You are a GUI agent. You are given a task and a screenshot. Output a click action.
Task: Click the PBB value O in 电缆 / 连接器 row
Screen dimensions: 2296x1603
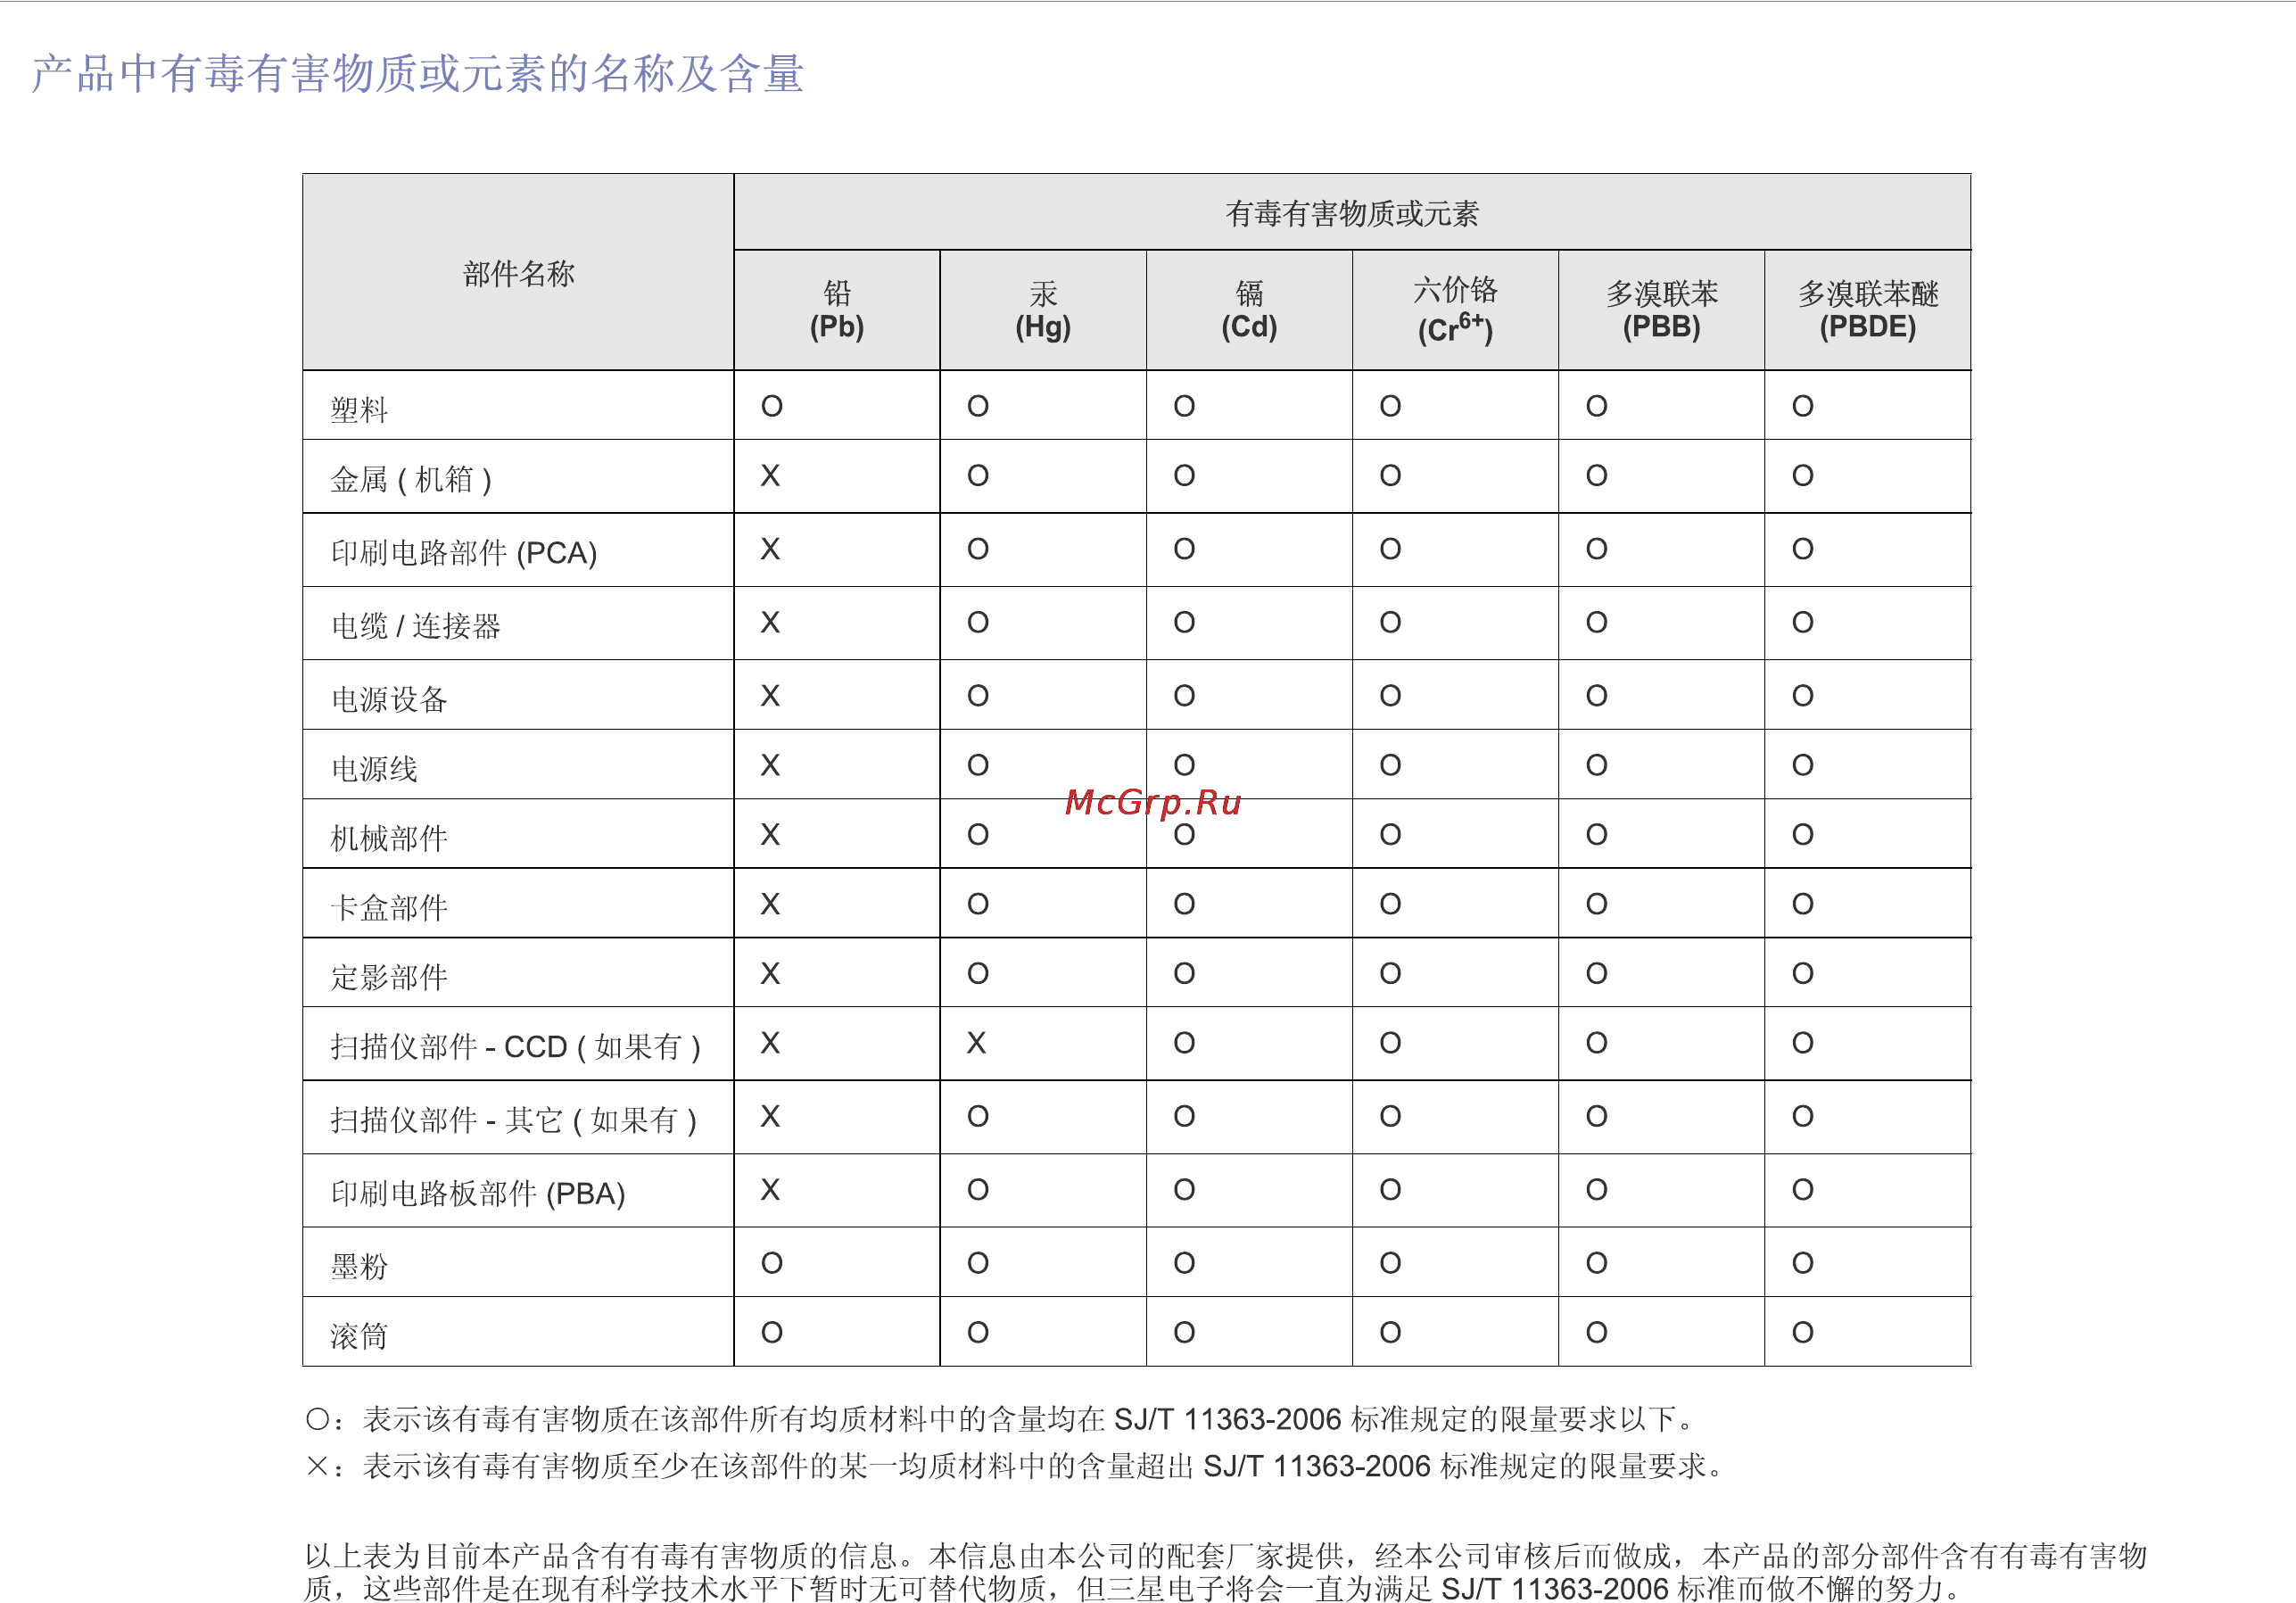coord(1596,622)
